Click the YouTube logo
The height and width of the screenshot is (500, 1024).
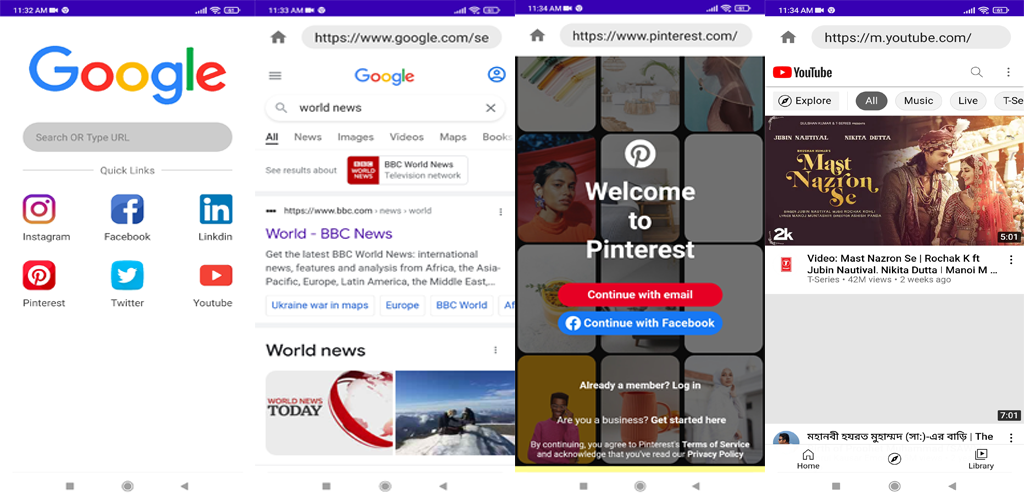click(x=802, y=72)
